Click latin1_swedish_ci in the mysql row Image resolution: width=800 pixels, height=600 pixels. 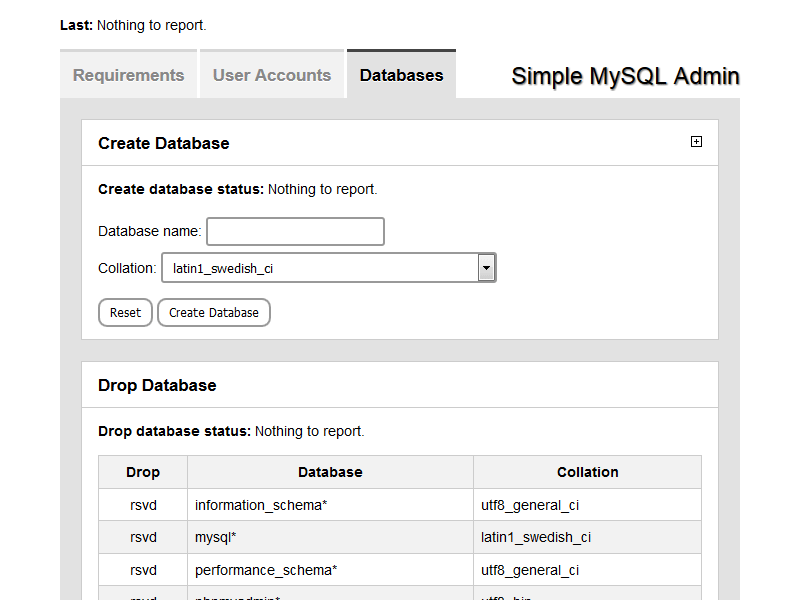coord(536,537)
